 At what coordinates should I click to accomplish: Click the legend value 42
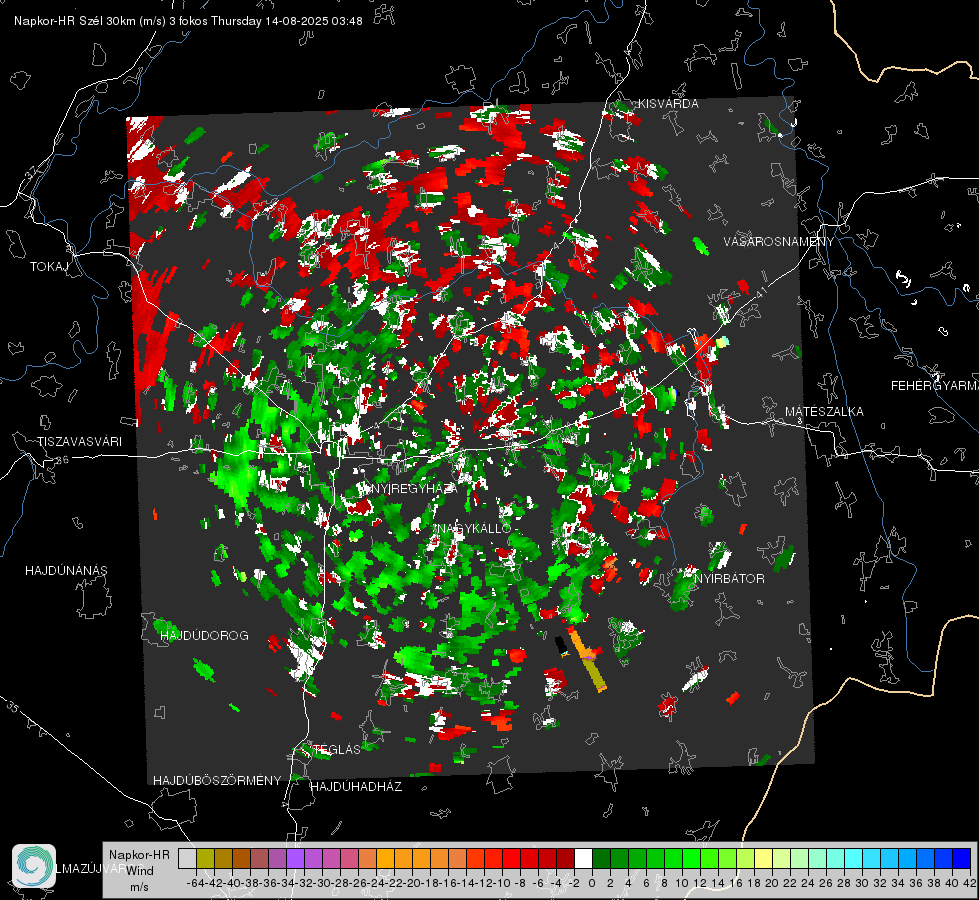coord(969,883)
